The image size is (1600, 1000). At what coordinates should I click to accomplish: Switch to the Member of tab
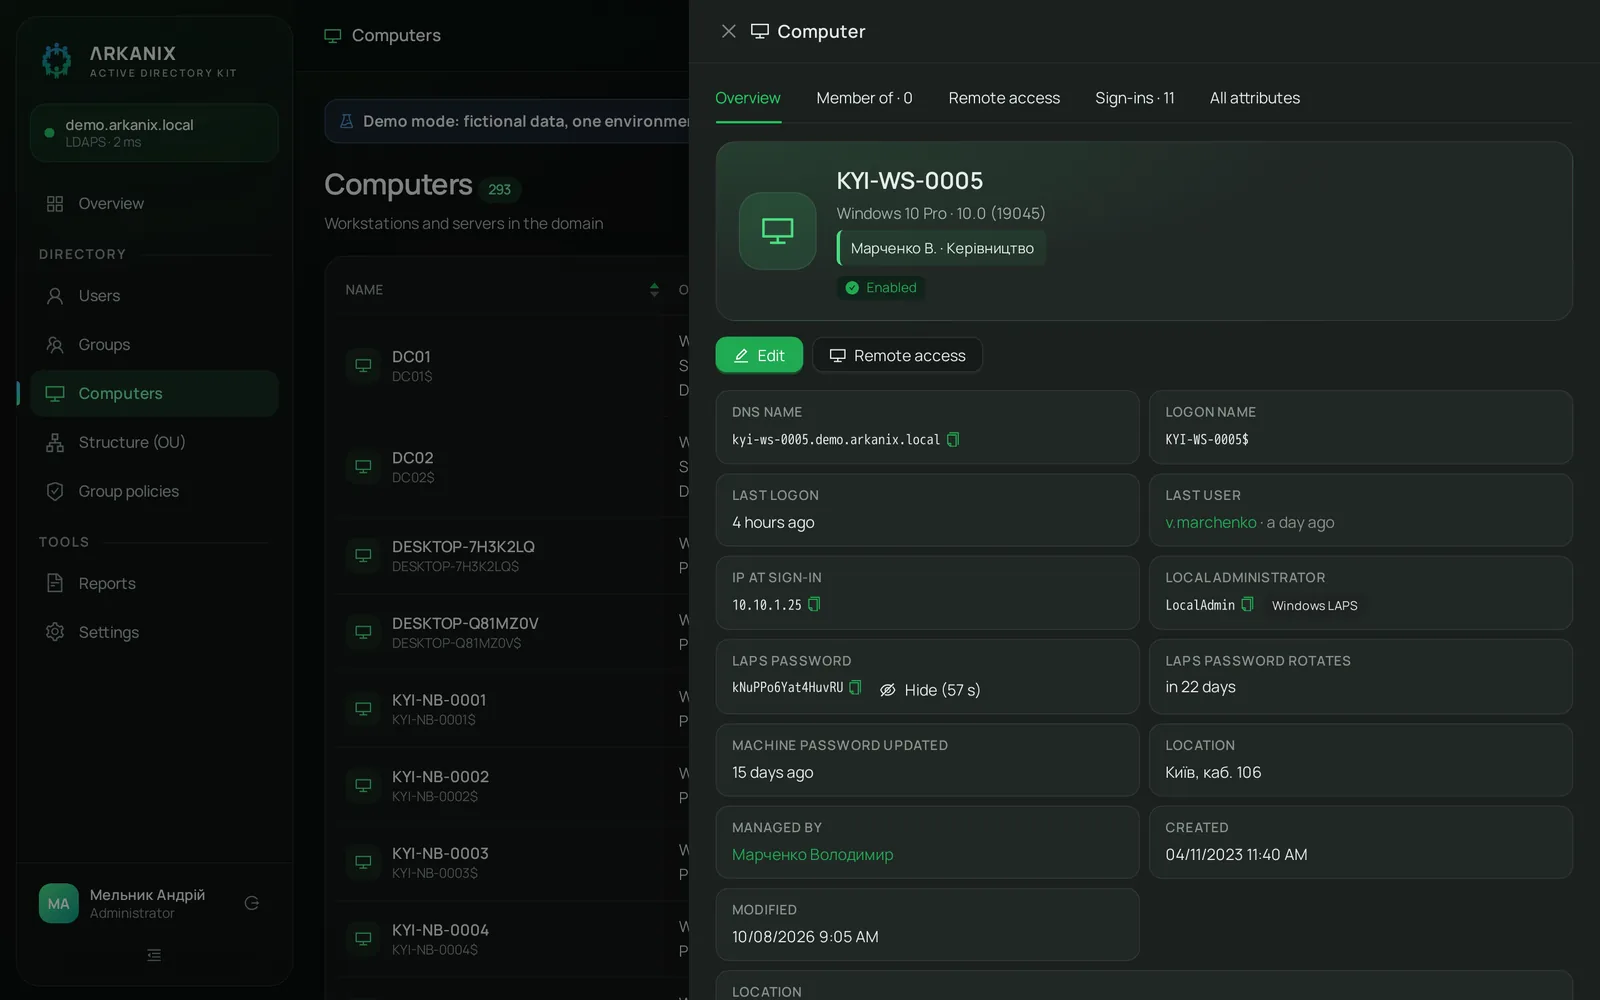click(x=864, y=98)
